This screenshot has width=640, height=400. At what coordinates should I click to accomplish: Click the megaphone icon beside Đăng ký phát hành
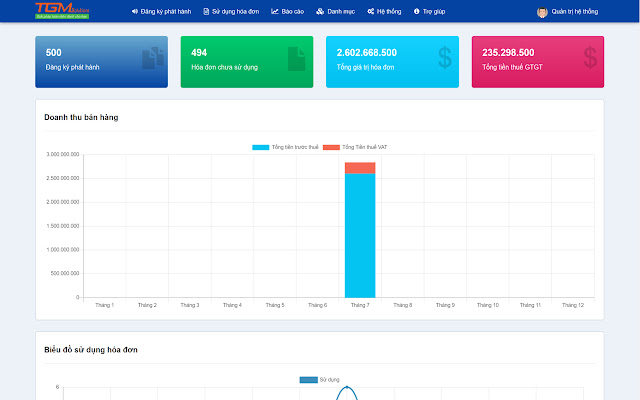(x=135, y=11)
